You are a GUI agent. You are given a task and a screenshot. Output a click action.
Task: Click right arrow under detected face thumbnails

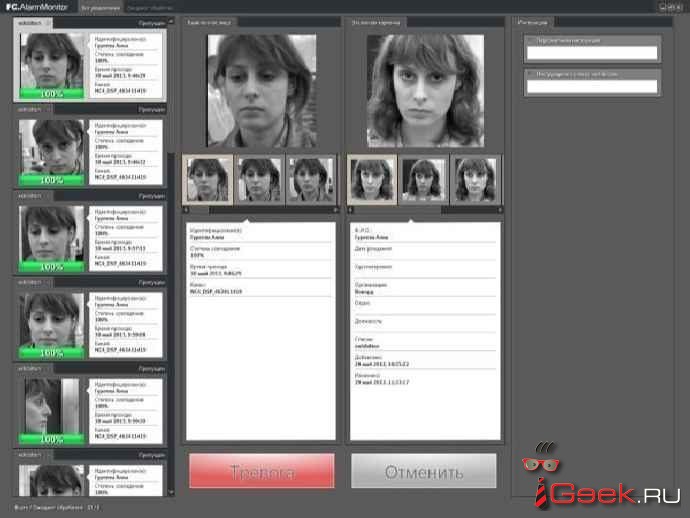(335, 210)
